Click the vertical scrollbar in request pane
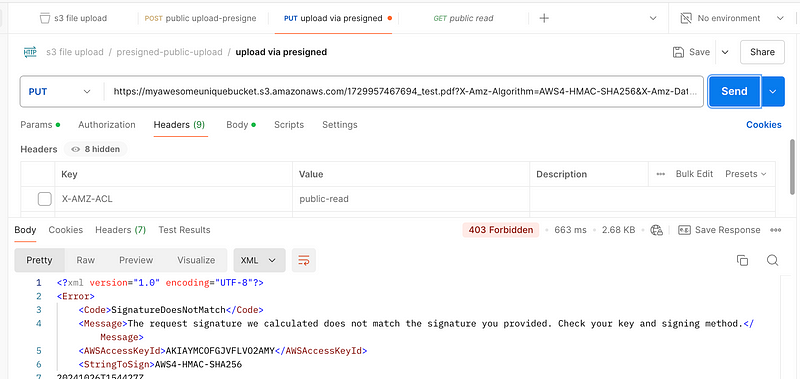The image size is (800, 379). 792,167
